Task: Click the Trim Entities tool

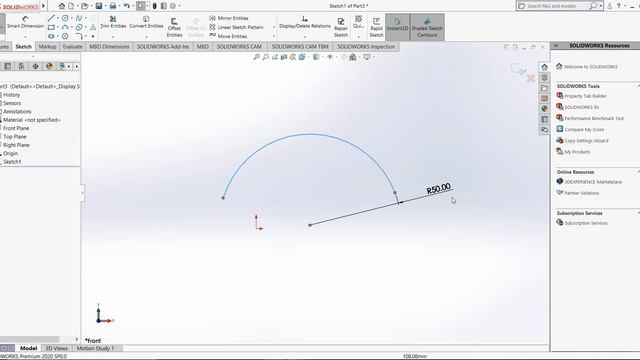Action: pyautogui.click(x=113, y=22)
